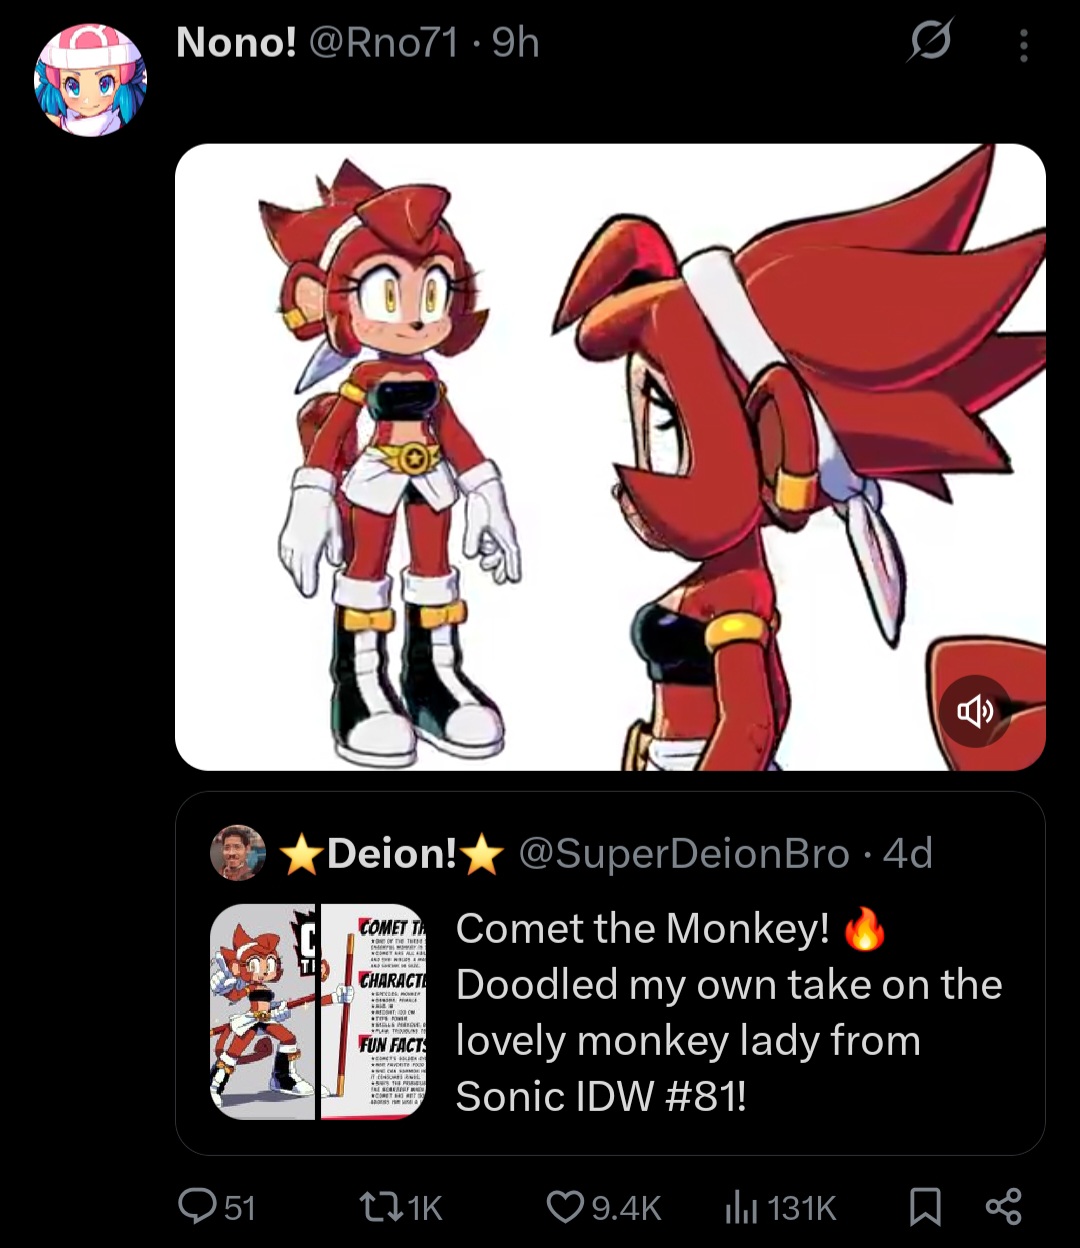The height and width of the screenshot is (1248, 1080).
Task: Open the @Rno71 handle link
Action: 384,43
